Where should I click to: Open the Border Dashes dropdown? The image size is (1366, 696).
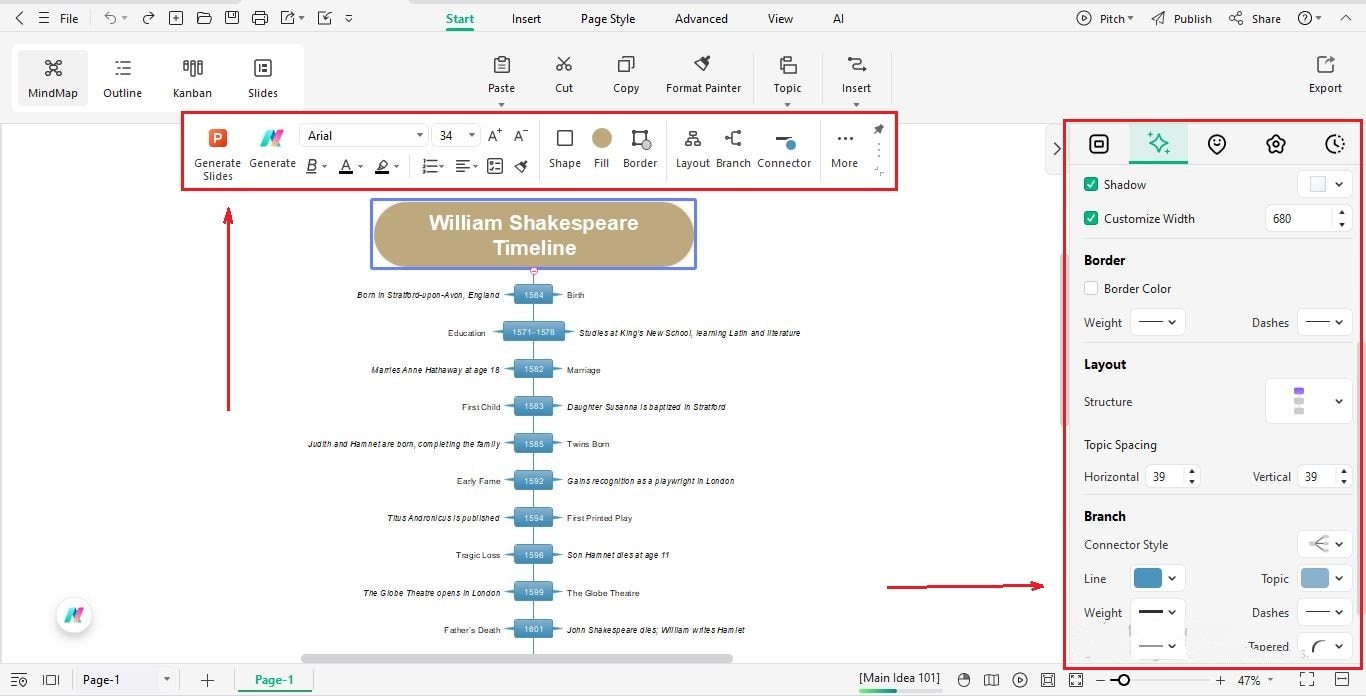pos(1325,322)
